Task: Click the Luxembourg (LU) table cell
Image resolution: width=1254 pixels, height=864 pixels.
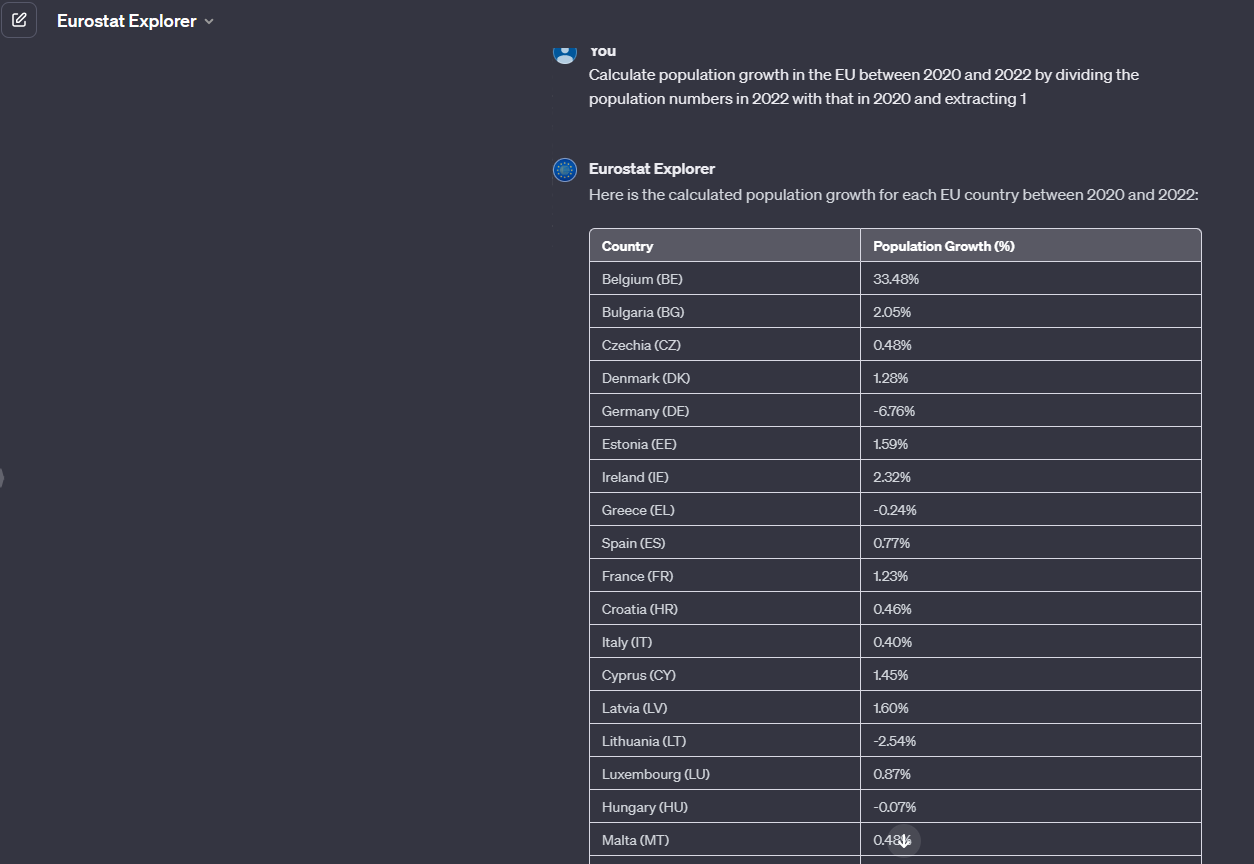Action: [725, 774]
